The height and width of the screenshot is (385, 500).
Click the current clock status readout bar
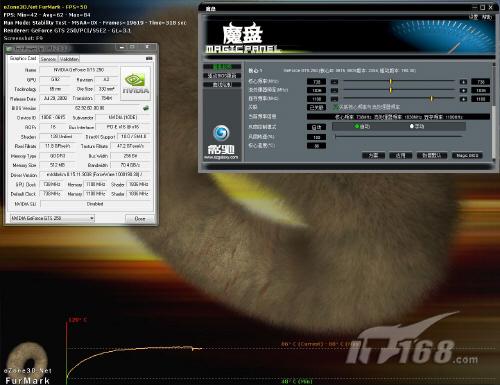(398, 117)
